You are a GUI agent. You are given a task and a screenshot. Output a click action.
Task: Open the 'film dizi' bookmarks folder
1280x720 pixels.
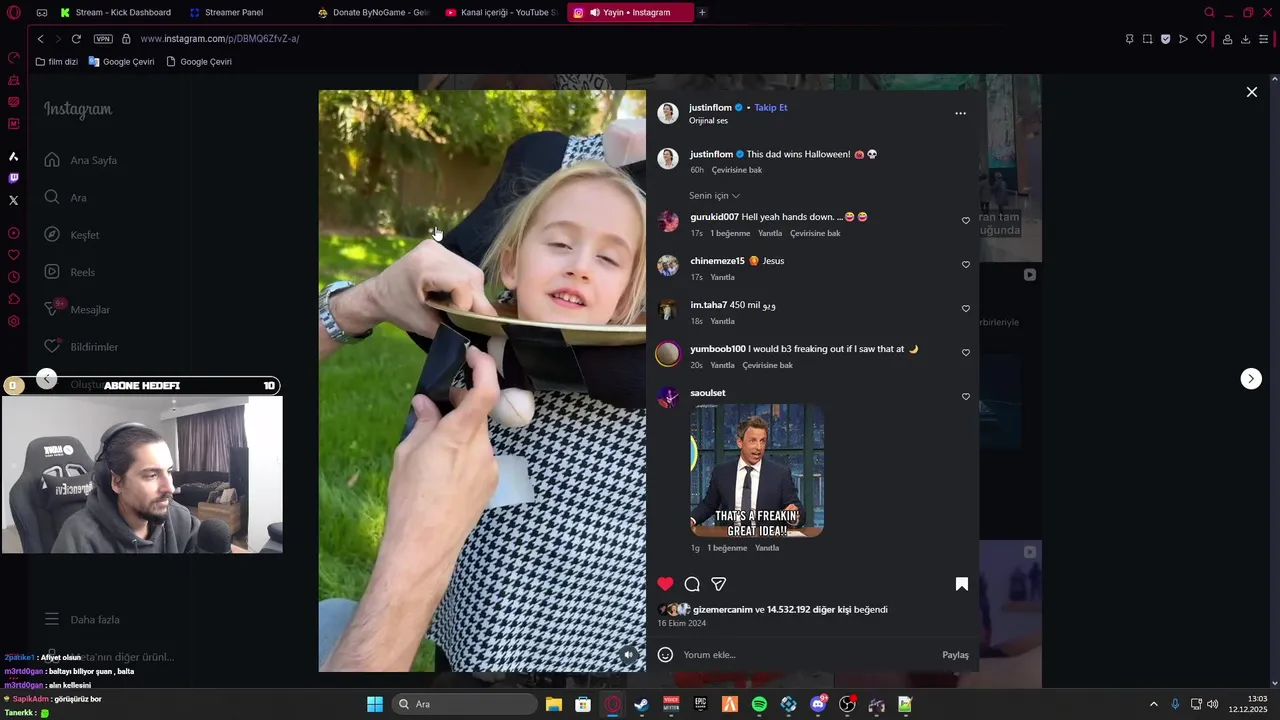[x=56, y=62]
